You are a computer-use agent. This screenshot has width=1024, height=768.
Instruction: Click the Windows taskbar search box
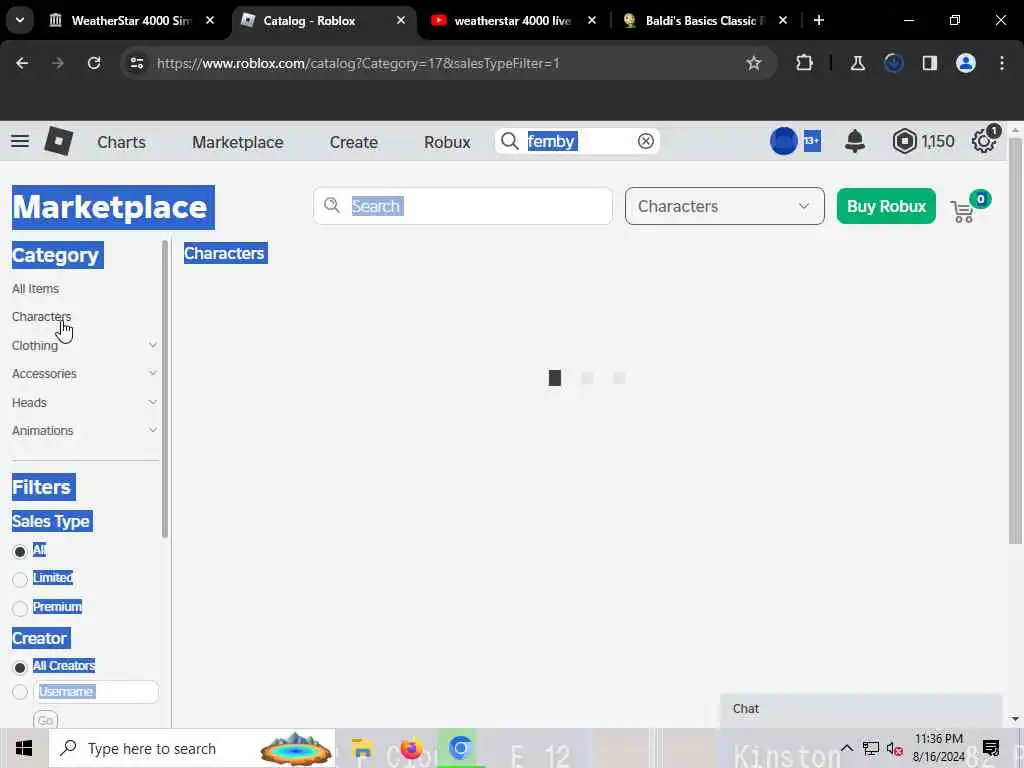pyautogui.click(x=191, y=748)
